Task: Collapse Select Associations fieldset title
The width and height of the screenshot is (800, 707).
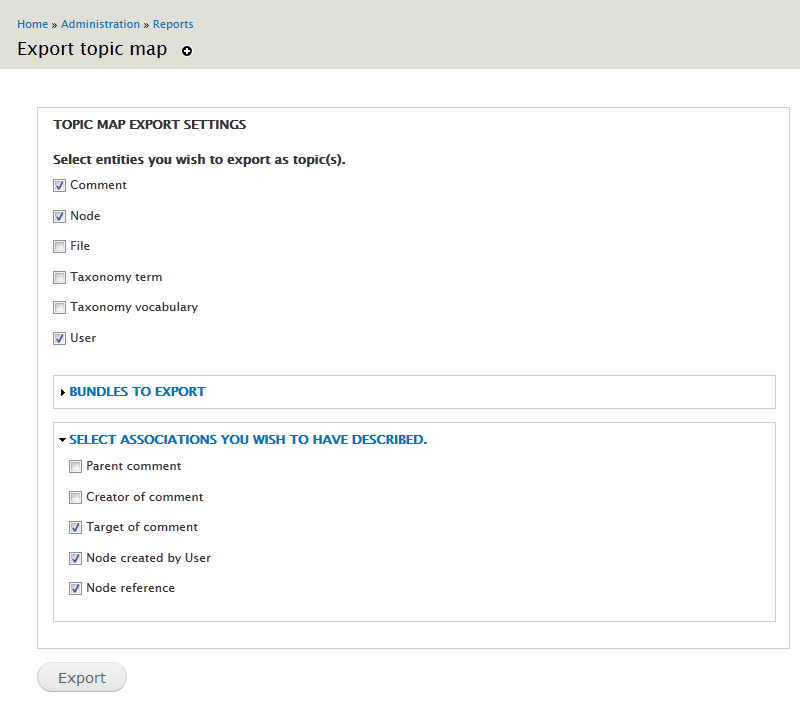Action: (x=248, y=440)
